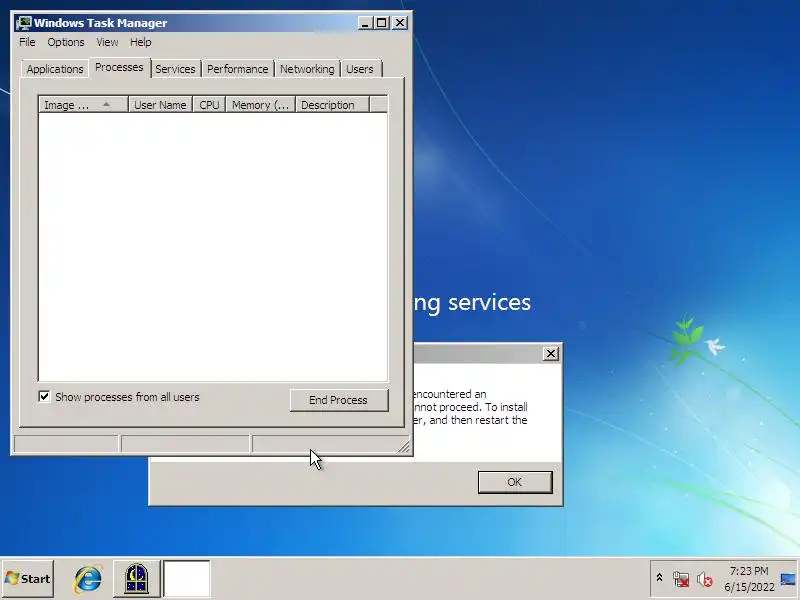Viewport: 800px width, 600px height.
Task: Select the Processes tab
Action: point(119,67)
